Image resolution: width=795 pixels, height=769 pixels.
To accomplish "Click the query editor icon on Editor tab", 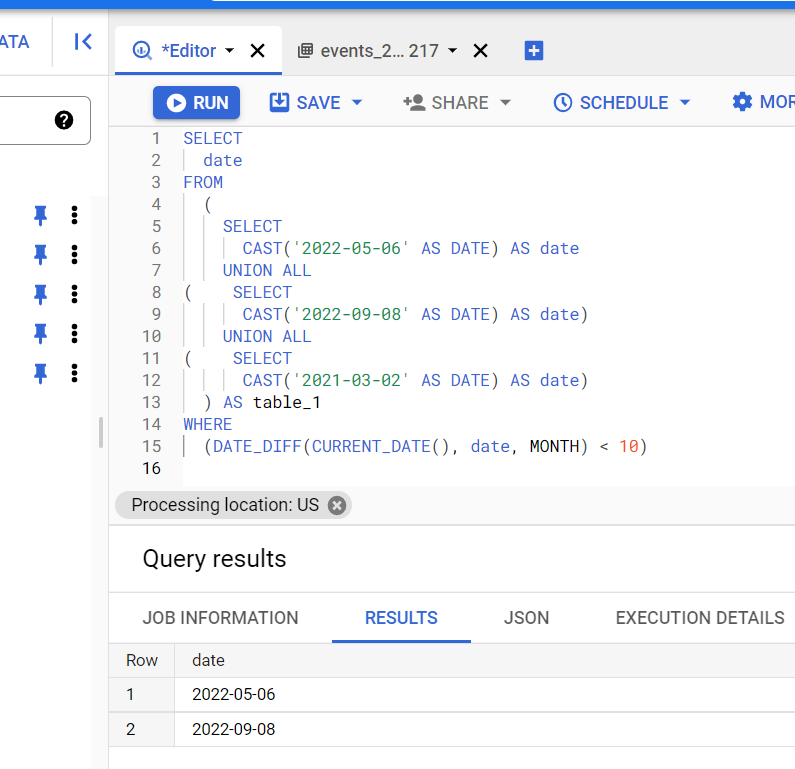I will [142, 51].
